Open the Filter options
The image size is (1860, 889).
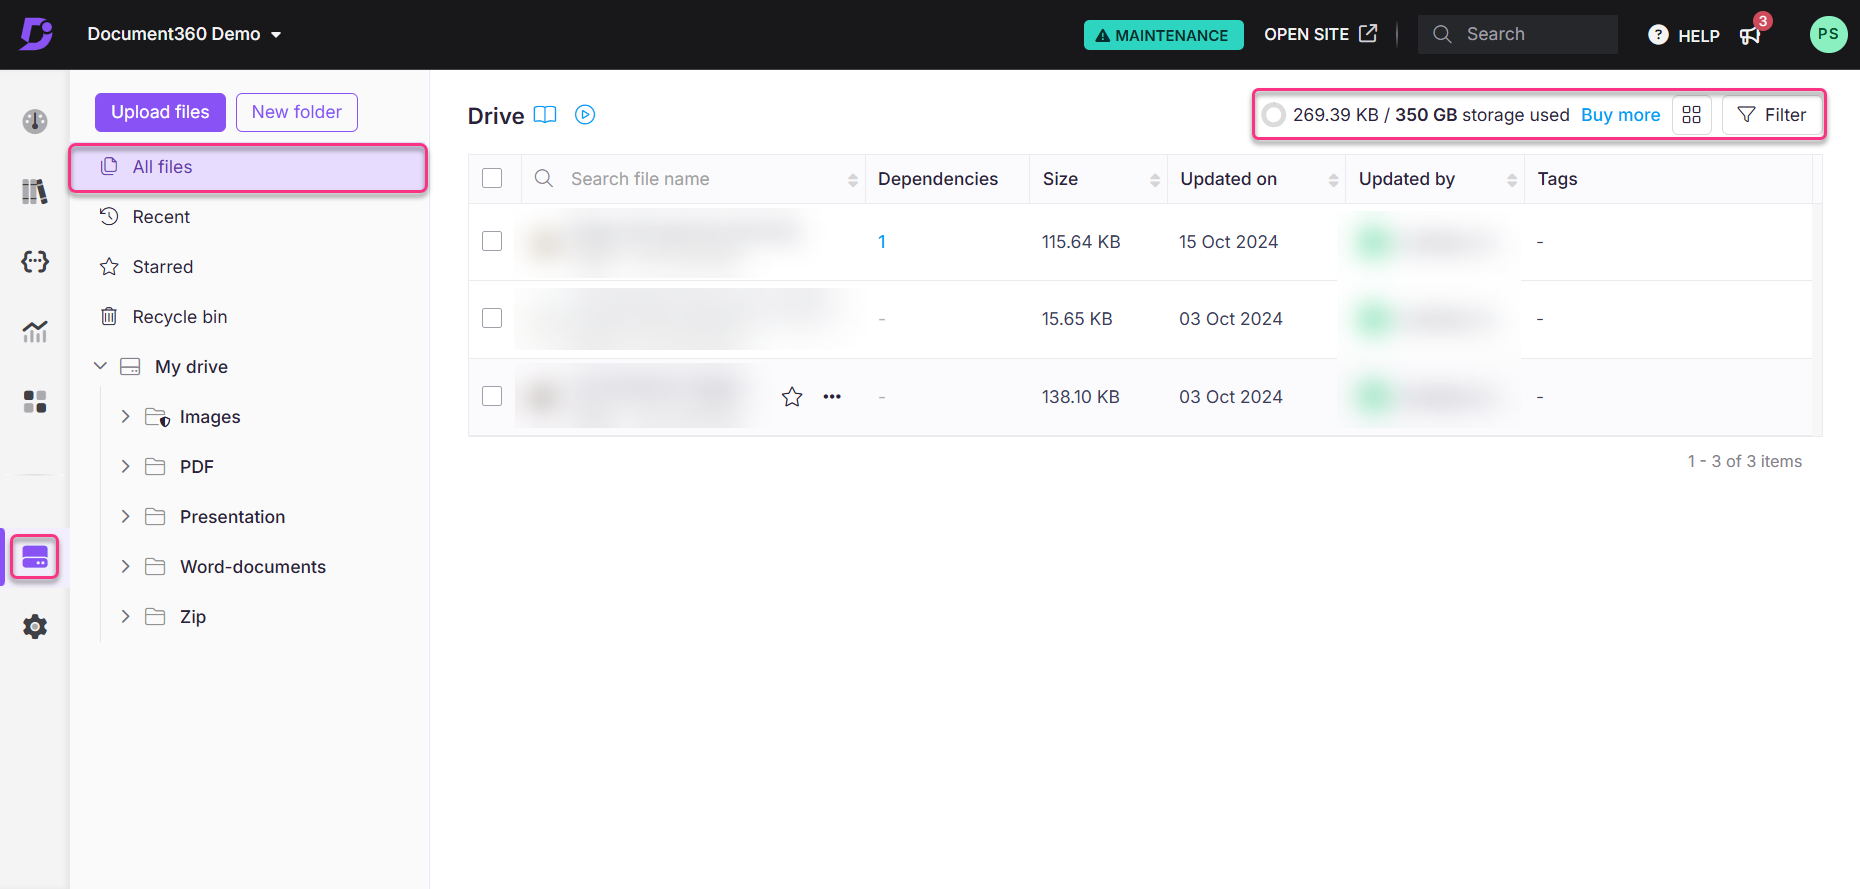click(1772, 115)
